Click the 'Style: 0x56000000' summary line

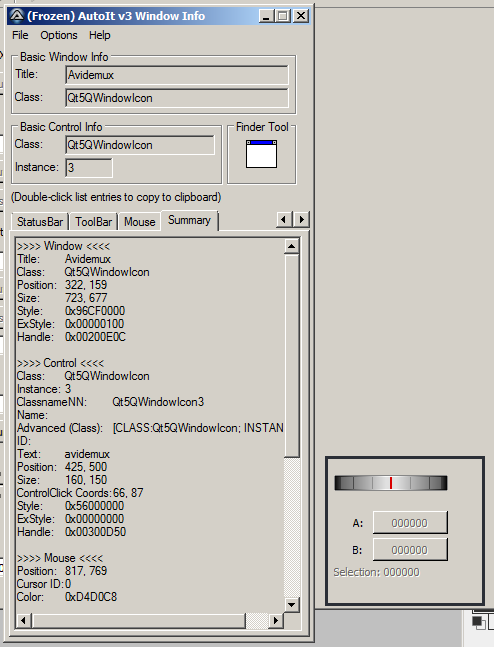[71, 506]
